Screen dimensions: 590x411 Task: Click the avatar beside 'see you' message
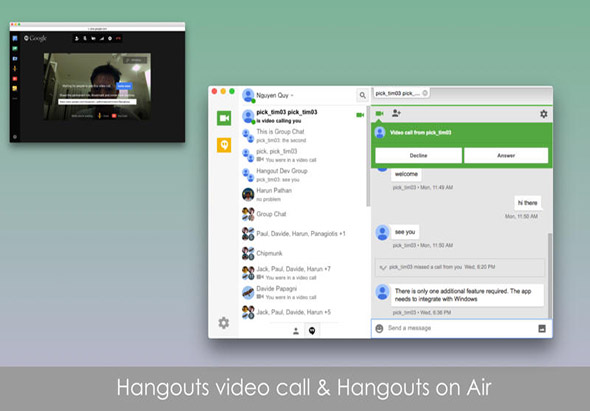click(x=382, y=232)
